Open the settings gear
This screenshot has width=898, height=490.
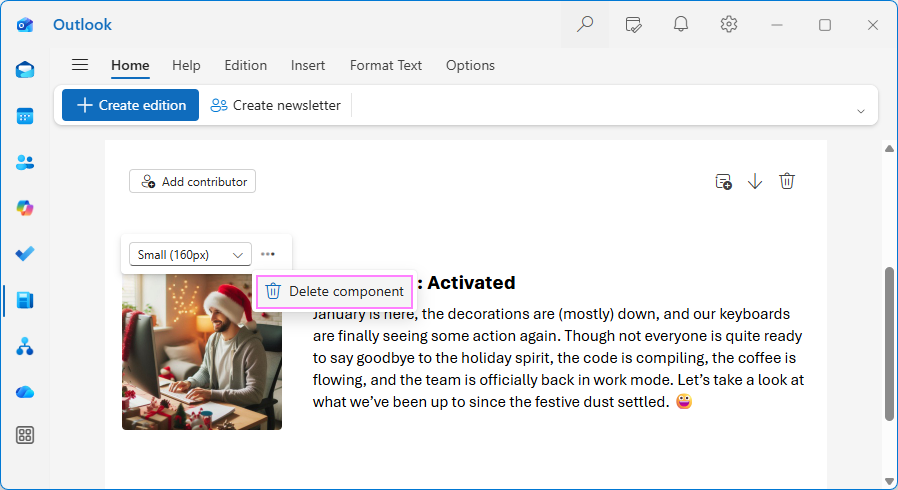click(x=728, y=24)
